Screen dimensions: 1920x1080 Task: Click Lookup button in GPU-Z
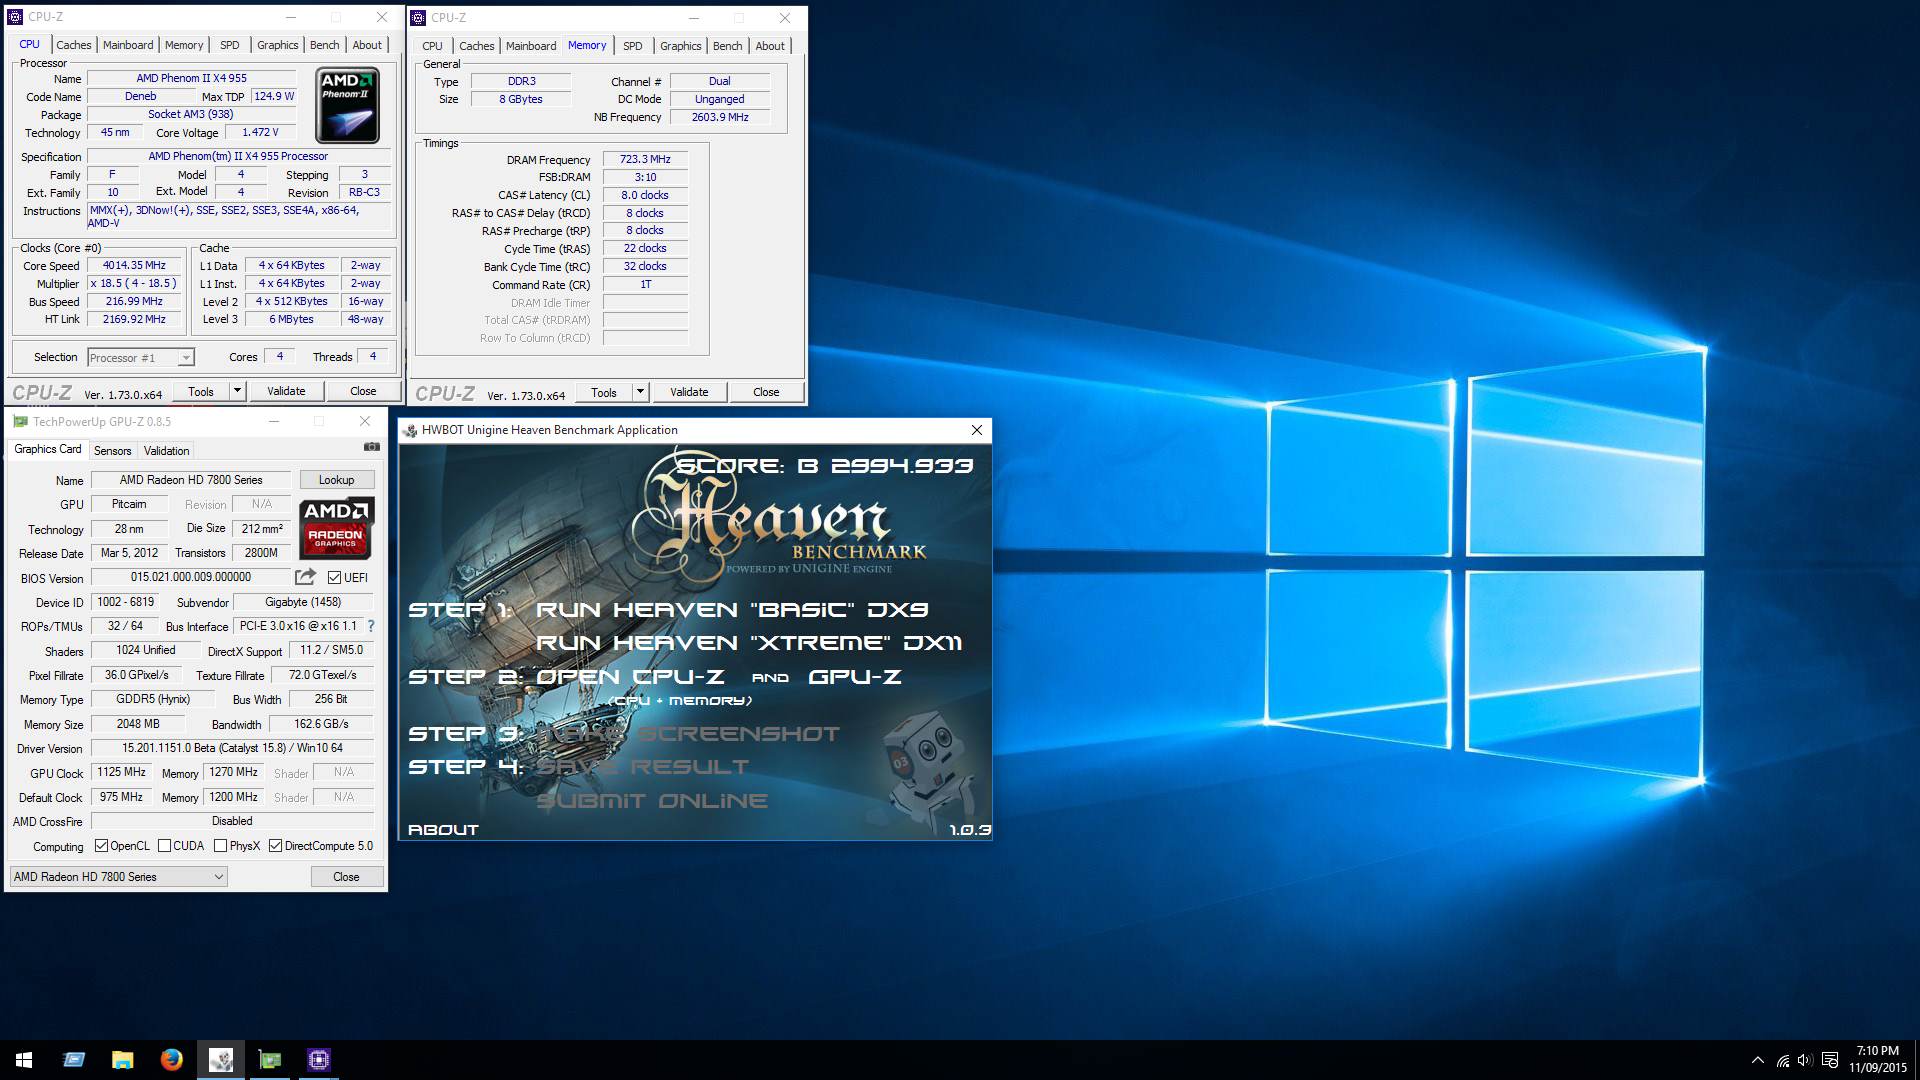tap(336, 480)
